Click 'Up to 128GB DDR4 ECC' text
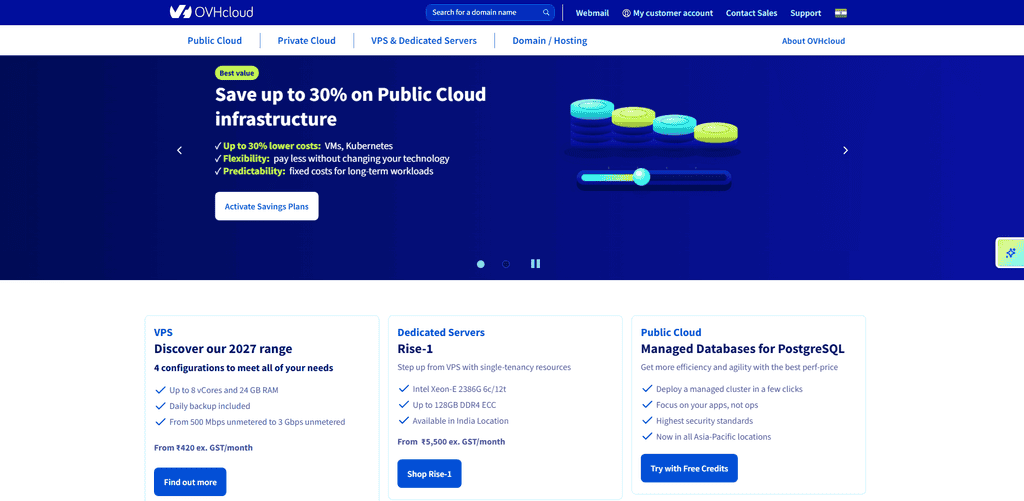The image size is (1024, 501). click(x=455, y=405)
